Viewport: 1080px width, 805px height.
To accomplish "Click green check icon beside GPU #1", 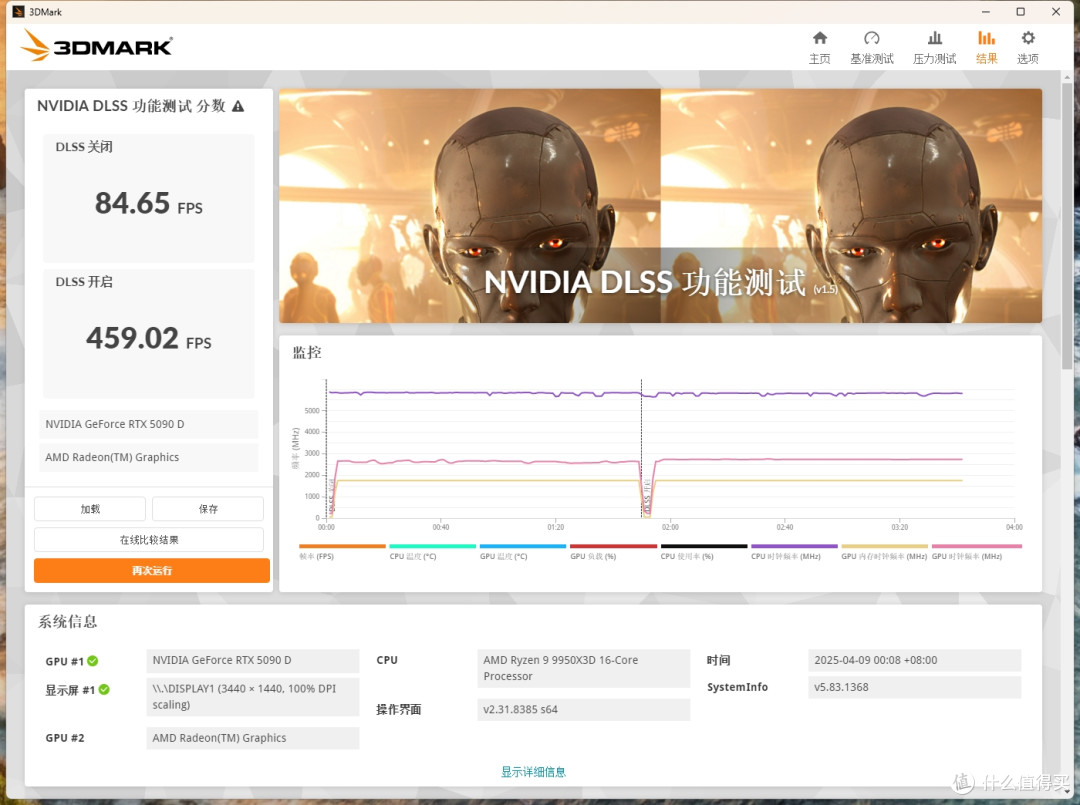I will (x=92, y=661).
